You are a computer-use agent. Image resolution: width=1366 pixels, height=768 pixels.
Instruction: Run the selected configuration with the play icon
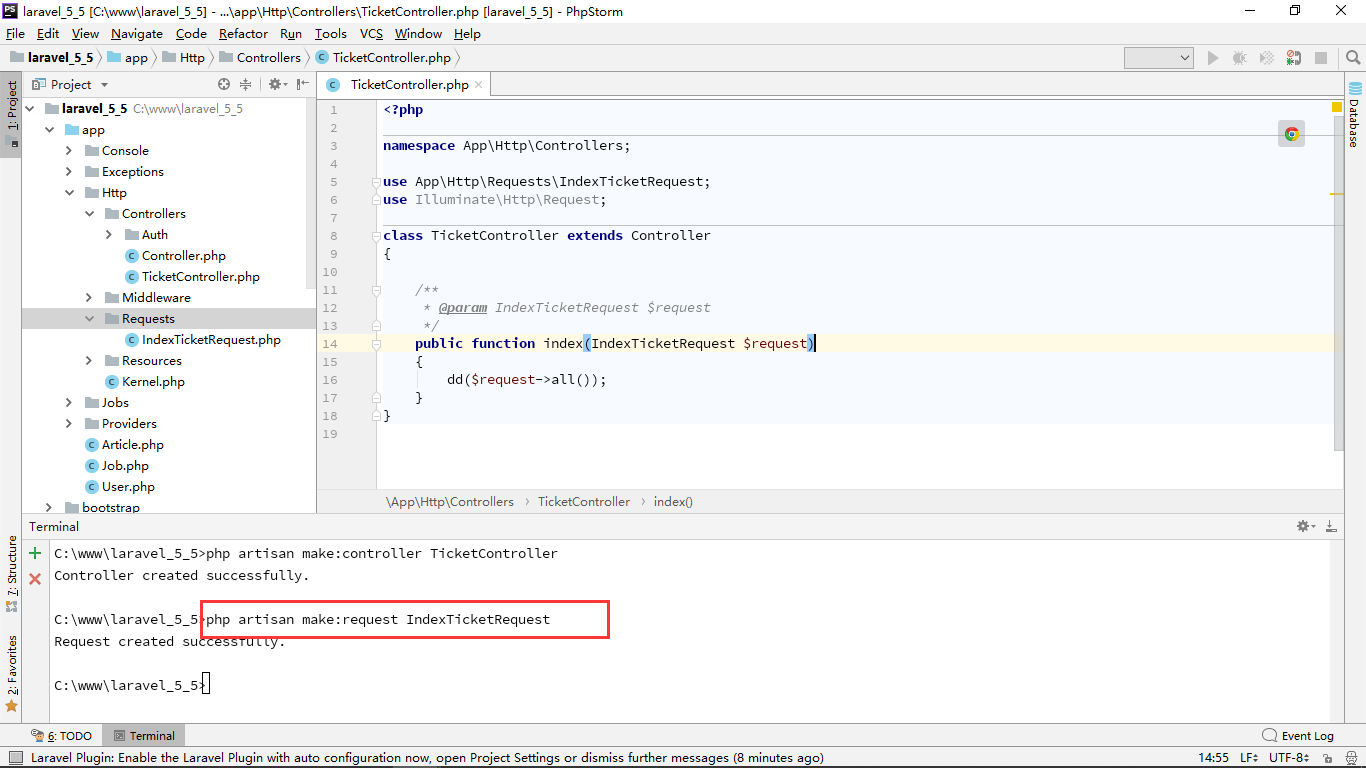(1213, 59)
